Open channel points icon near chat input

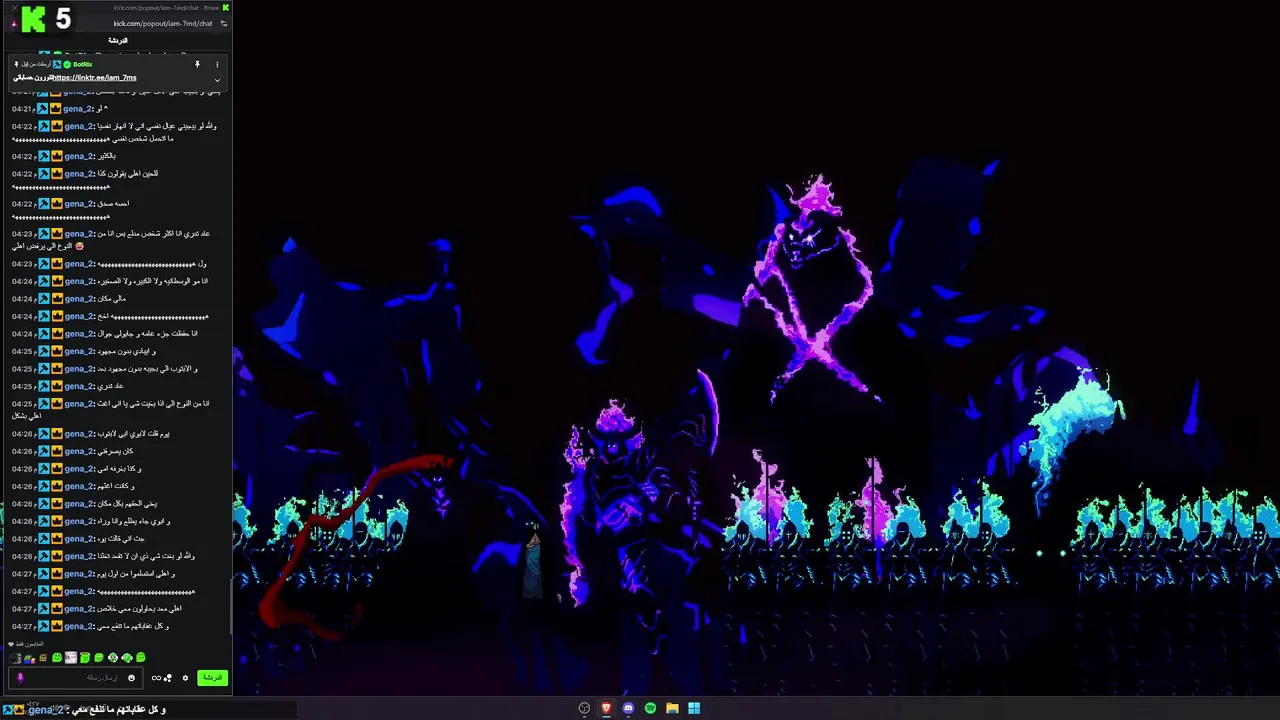pos(167,678)
